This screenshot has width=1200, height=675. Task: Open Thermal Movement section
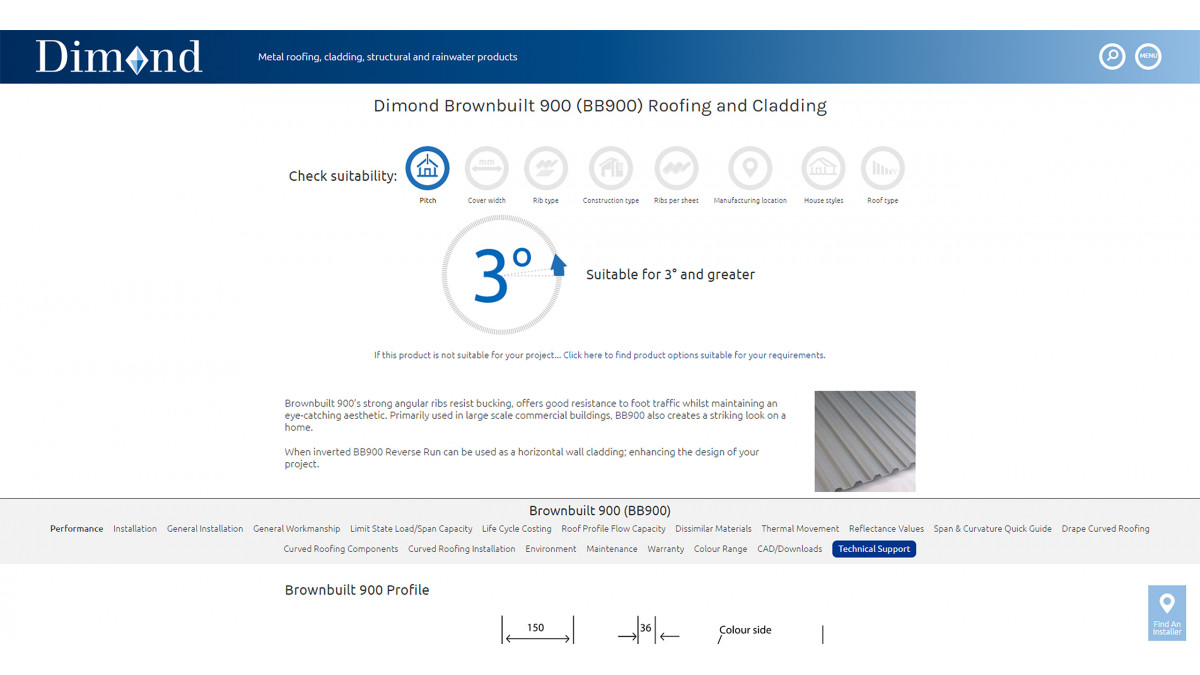pyautogui.click(x=800, y=529)
